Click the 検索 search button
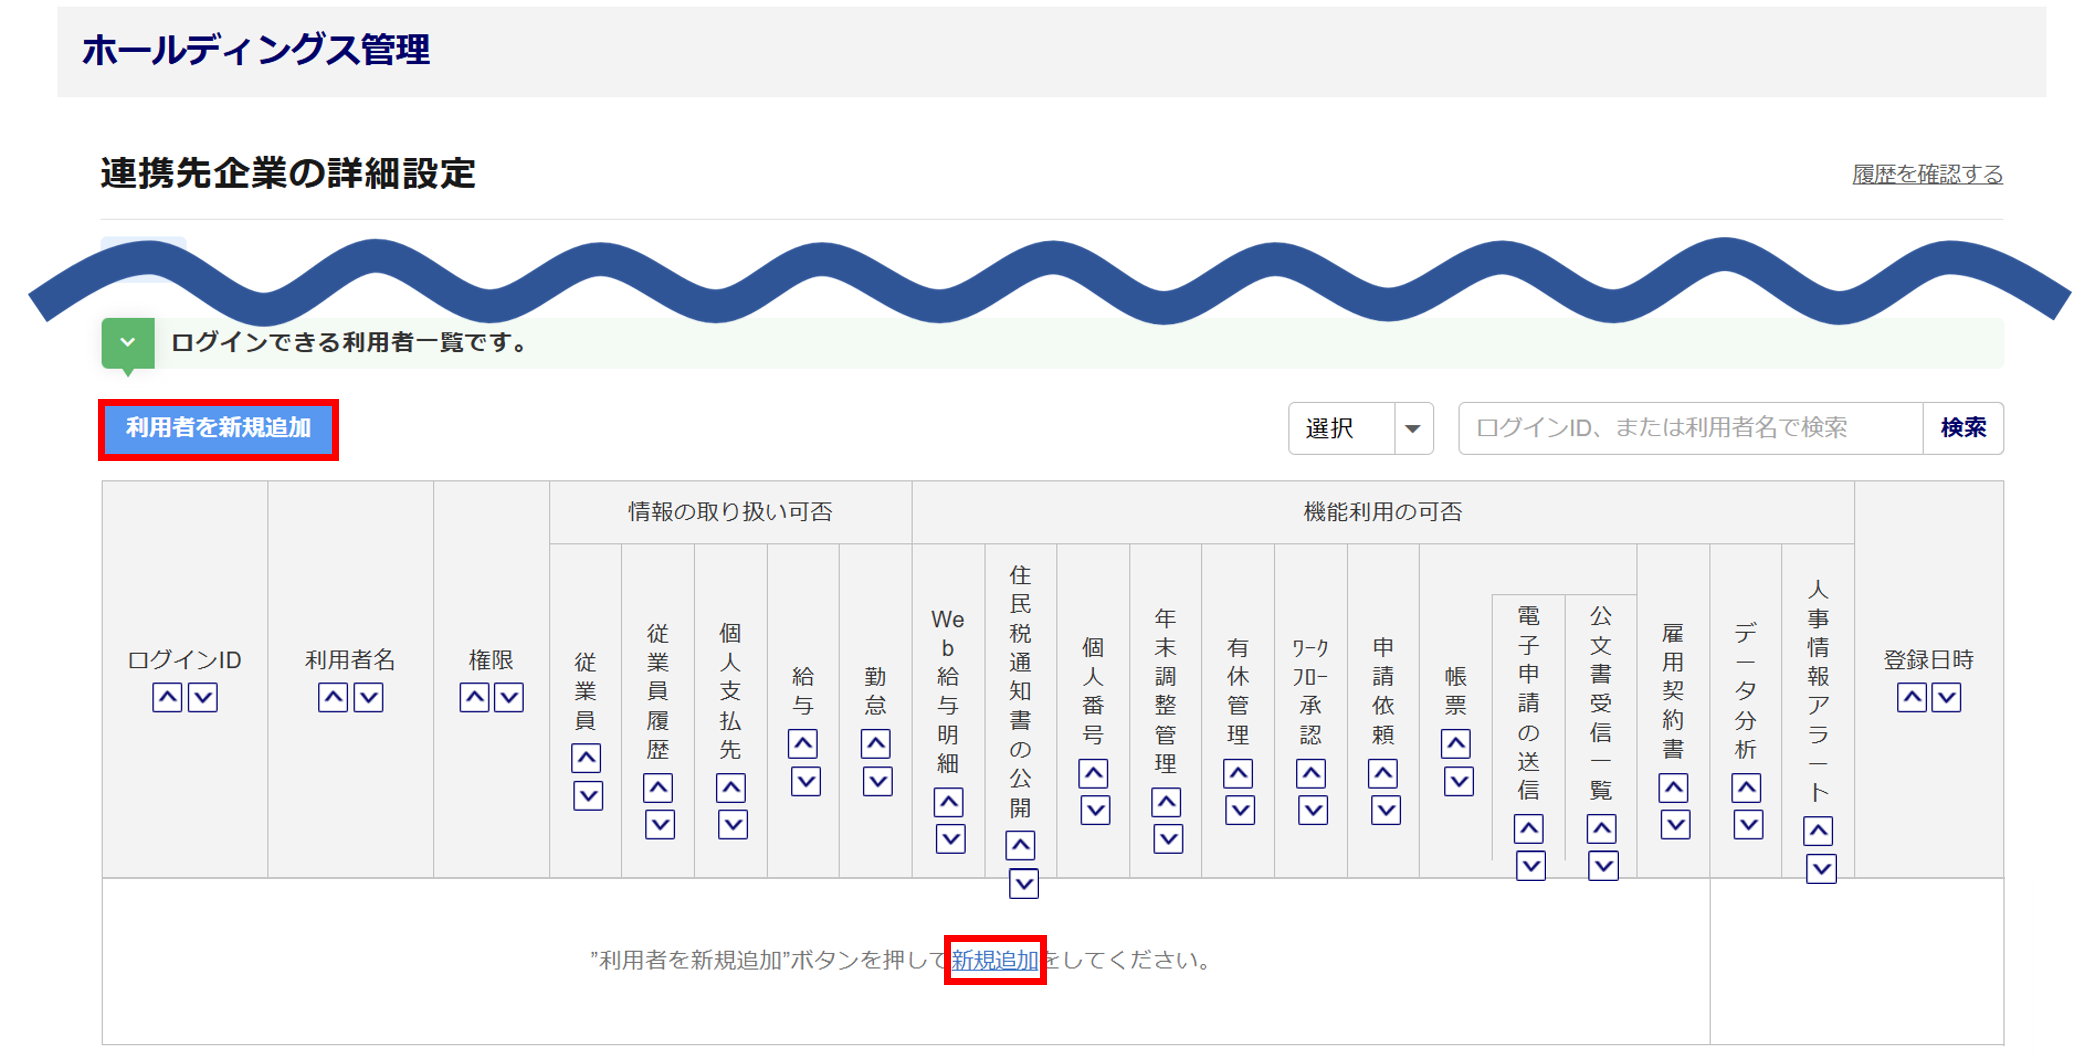 [1962, 428]
